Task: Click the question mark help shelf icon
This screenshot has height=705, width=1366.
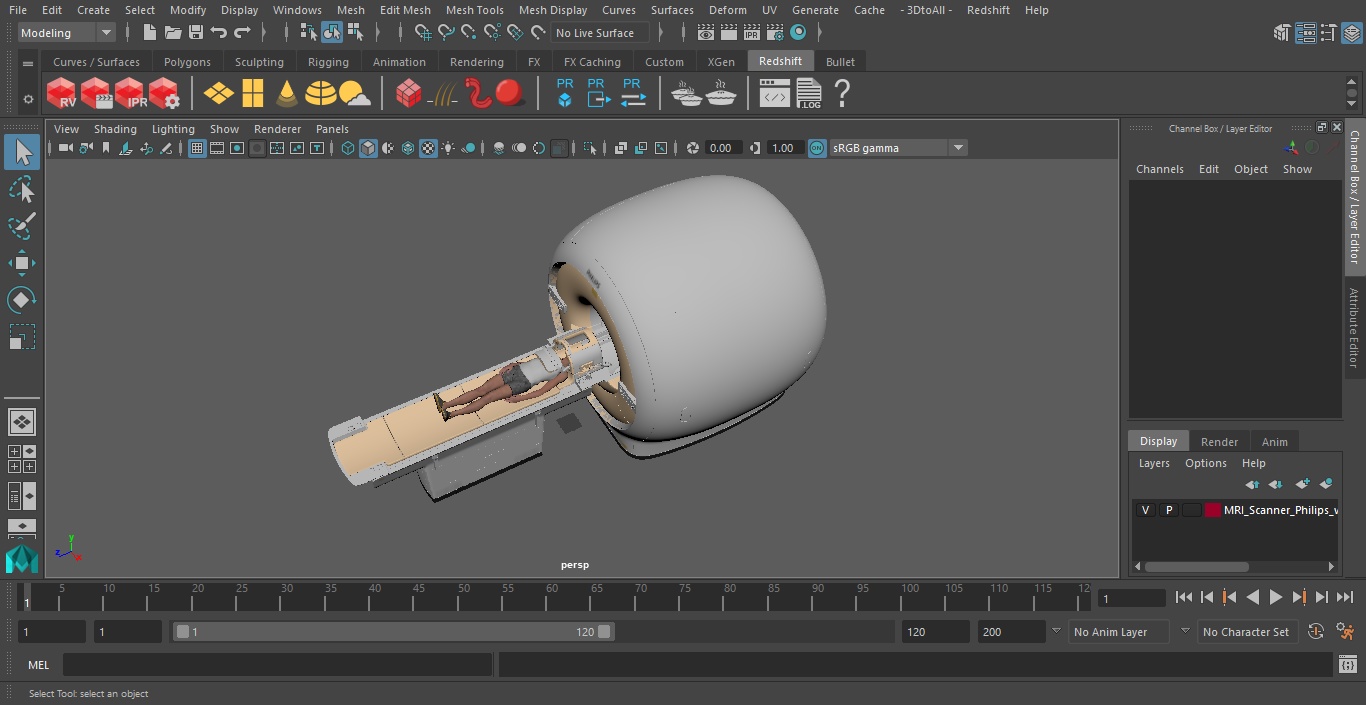Action: pyautogui.click(x=842, y=94)
